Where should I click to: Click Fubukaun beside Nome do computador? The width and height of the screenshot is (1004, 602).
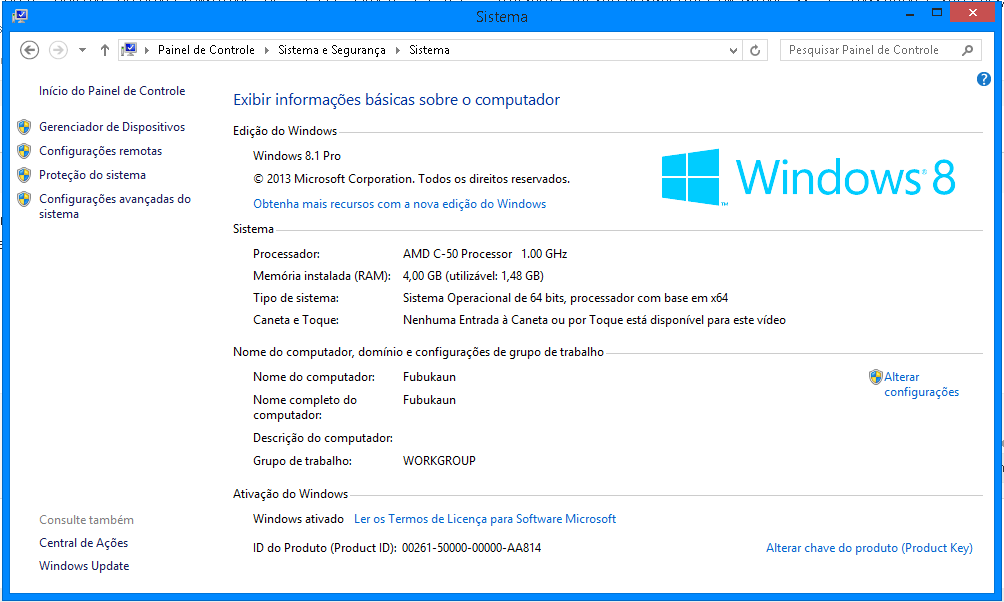[429, 377]
